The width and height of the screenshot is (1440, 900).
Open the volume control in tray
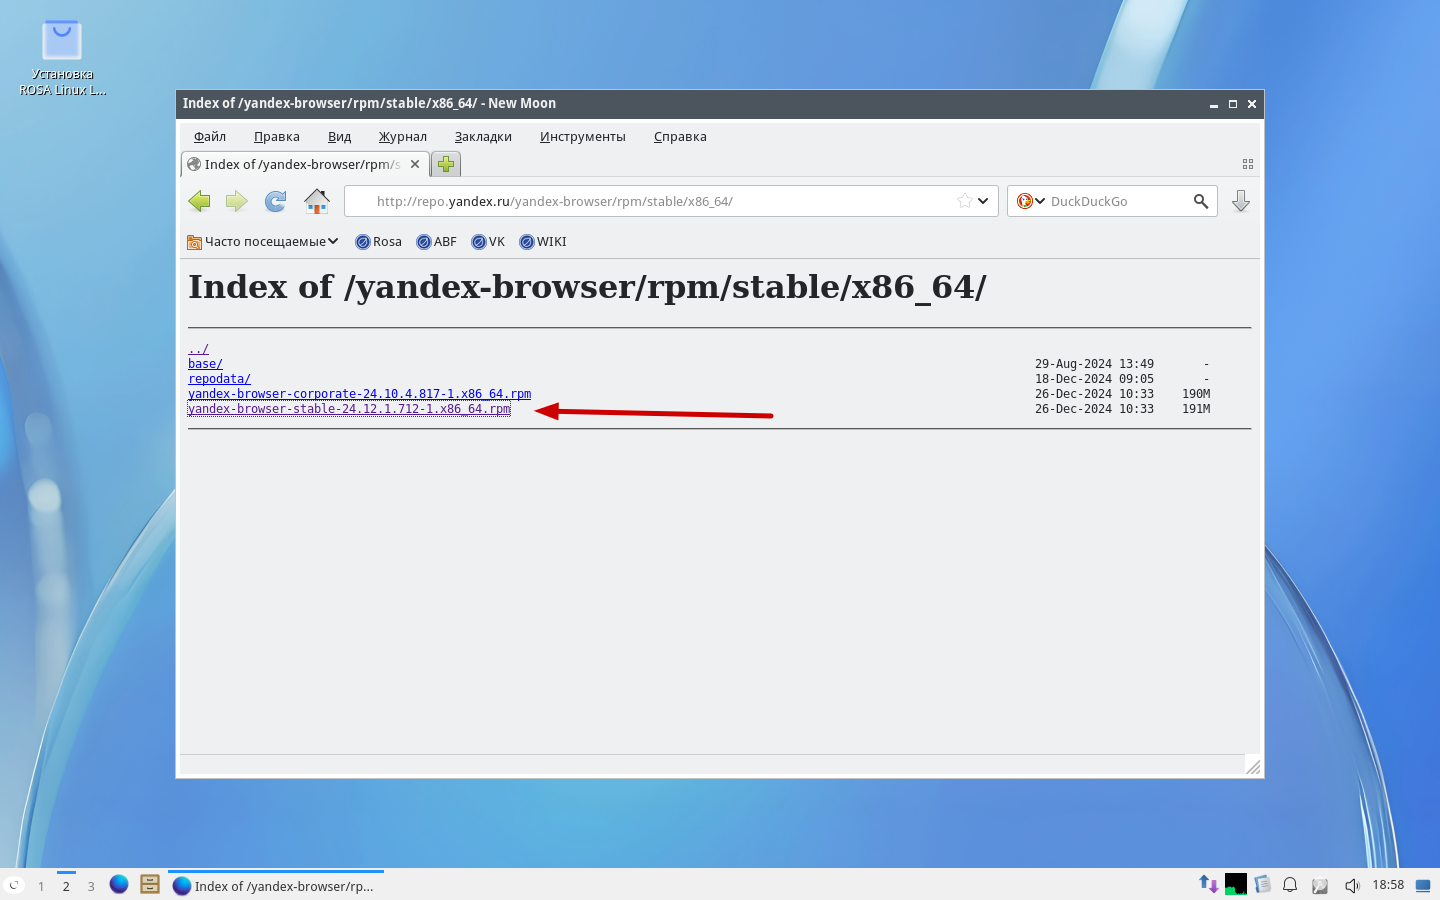coord(1352,885)
